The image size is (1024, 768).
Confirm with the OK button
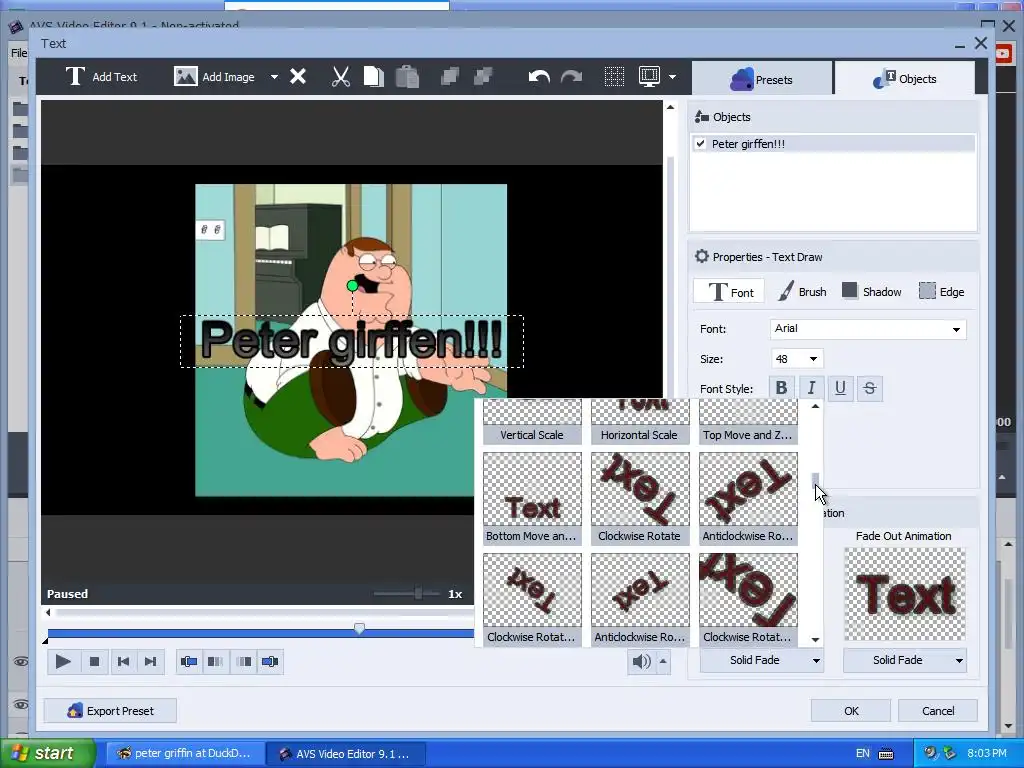click(851, 711)
